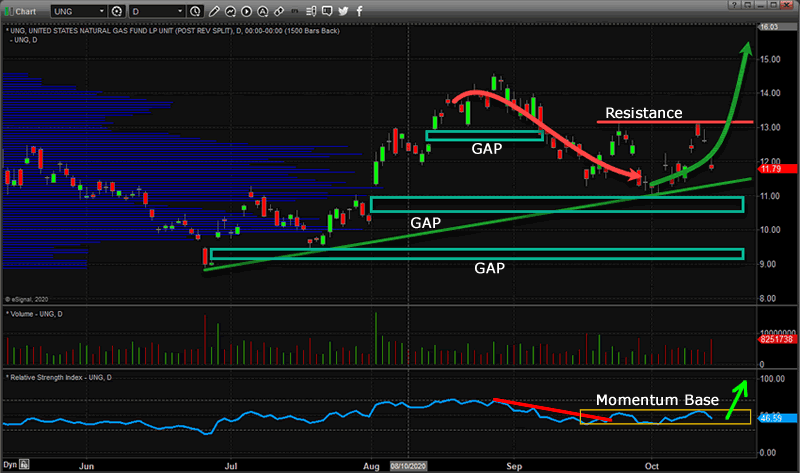
Task: Click the Oct time axis label
Action: click(652, 466)
